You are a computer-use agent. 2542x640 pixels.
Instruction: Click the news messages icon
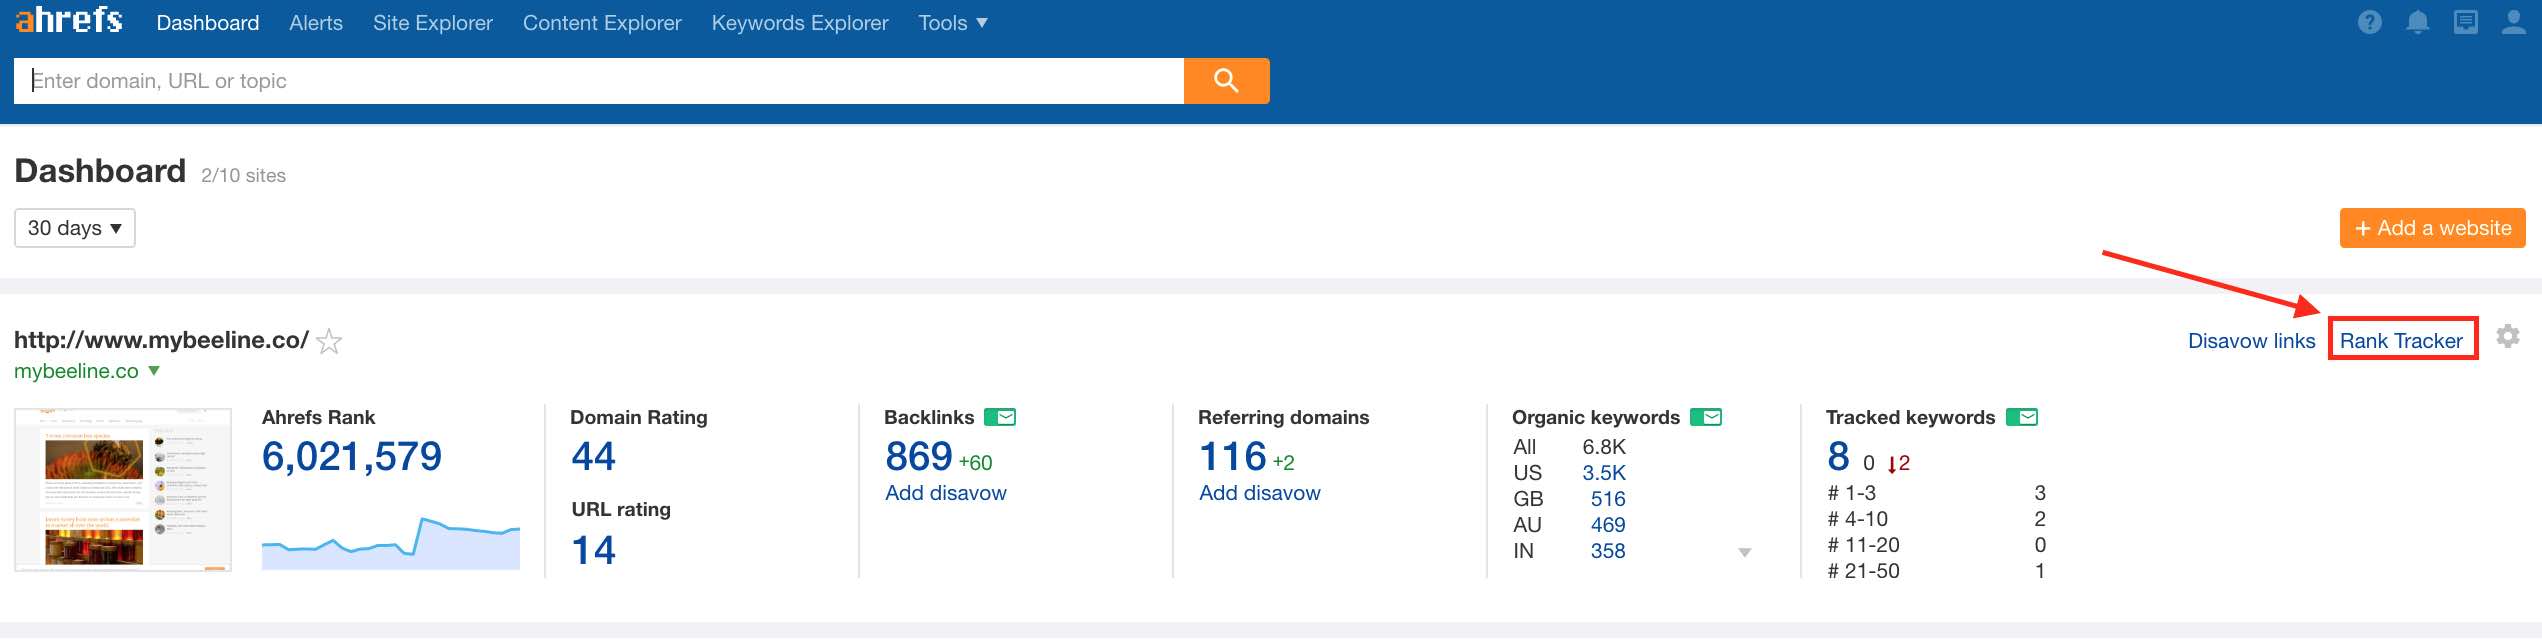[x=2465, y=22]
